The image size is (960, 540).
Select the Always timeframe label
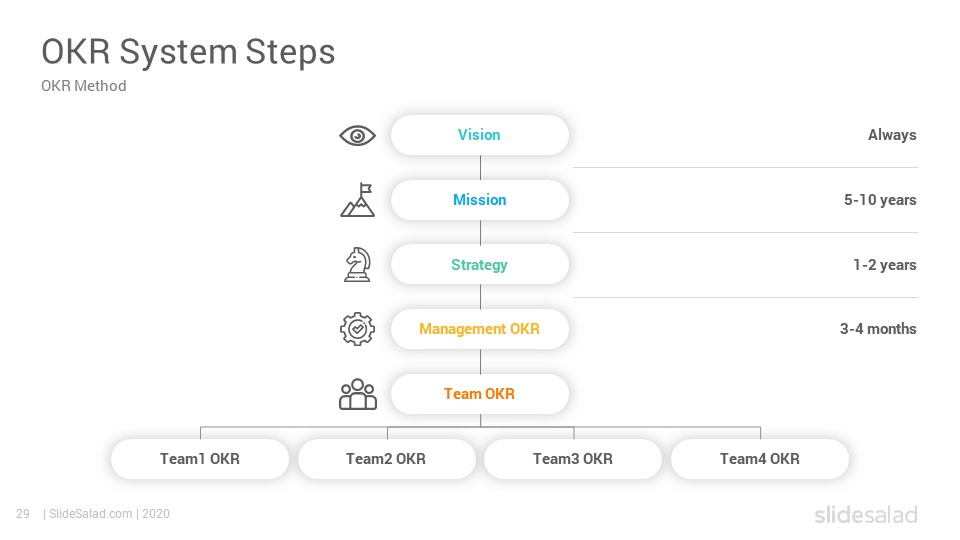[x=892, y=135]
